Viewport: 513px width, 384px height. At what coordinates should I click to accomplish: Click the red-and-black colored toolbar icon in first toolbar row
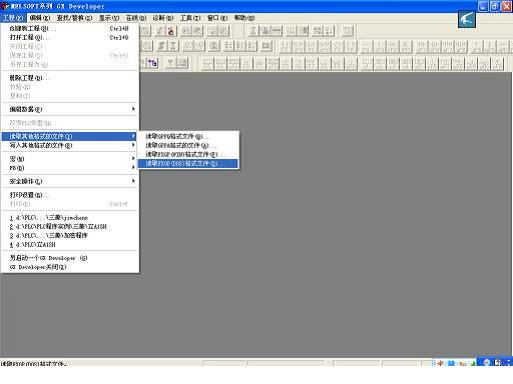[x=171, y=31]
